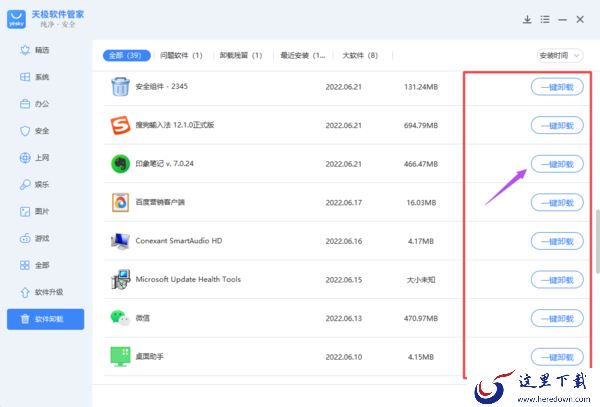Click the 搜狗输入法 app icon

[x=120, y=125]
